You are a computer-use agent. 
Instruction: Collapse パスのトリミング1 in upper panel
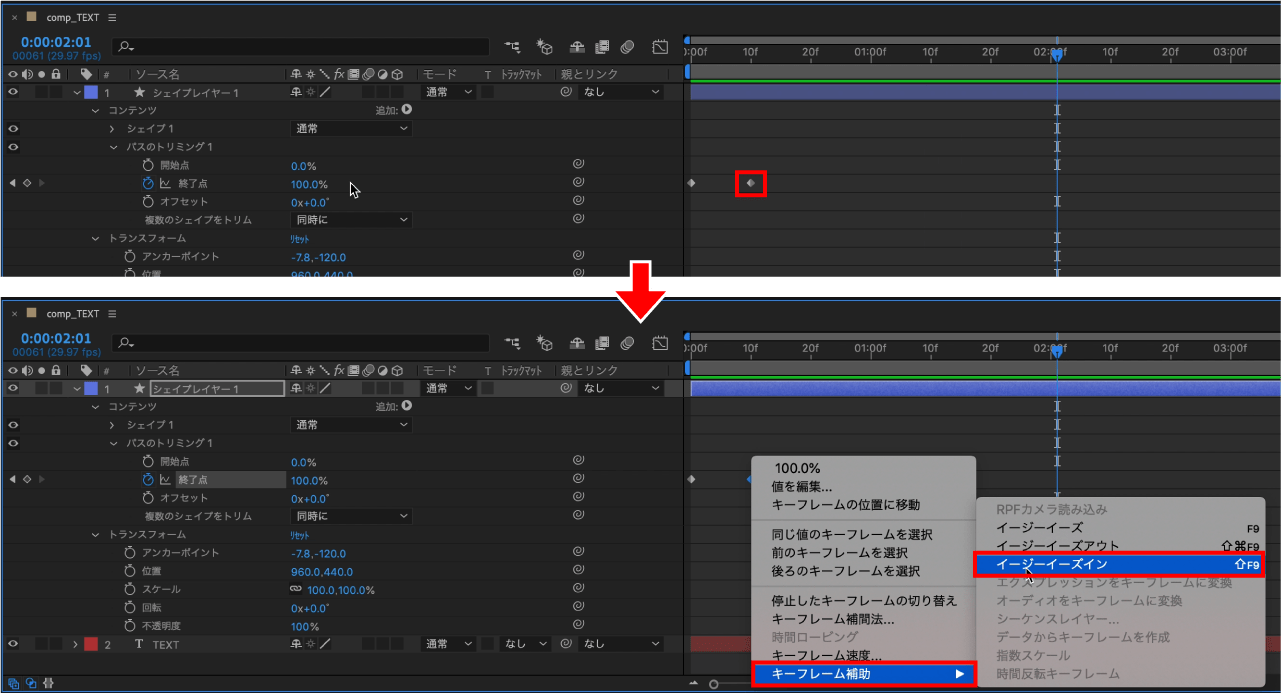coord(114,147)
